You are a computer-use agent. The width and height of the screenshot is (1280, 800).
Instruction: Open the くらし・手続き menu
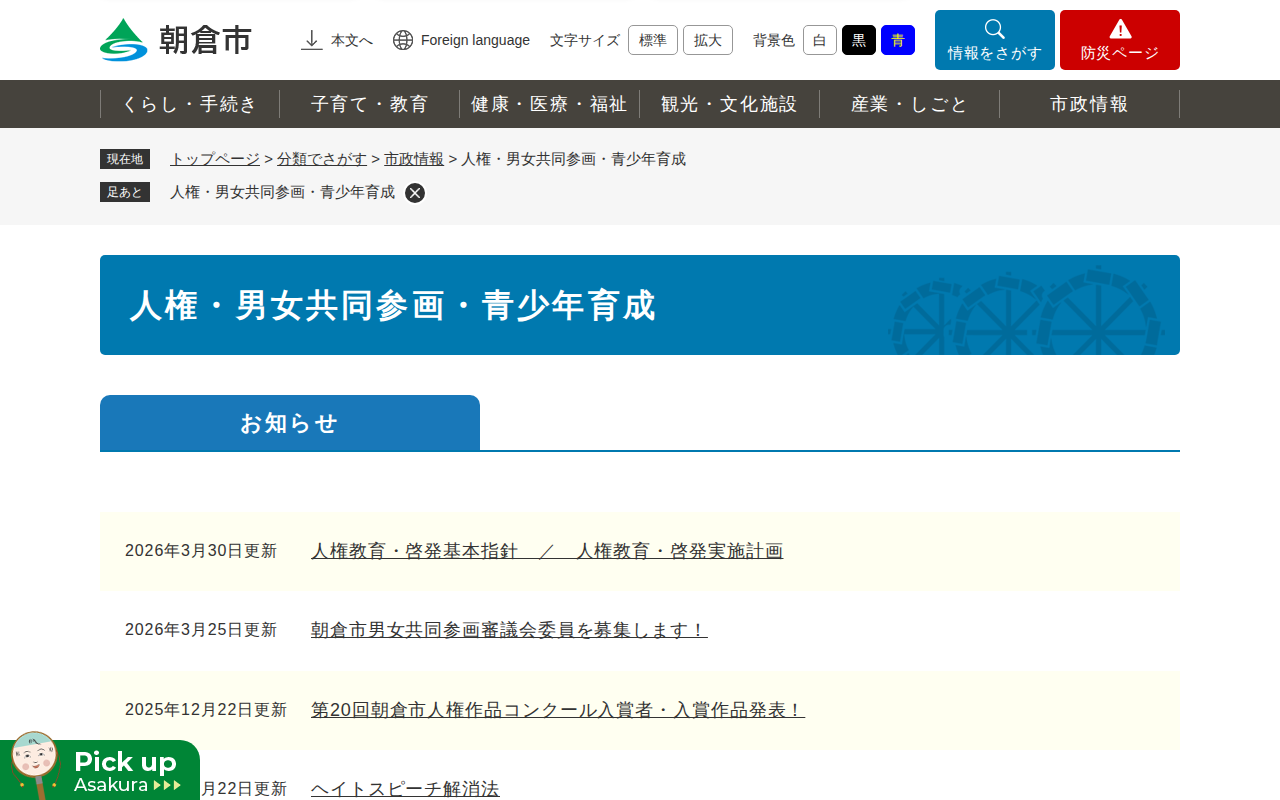pyautogui.click(x=190, y=104)
